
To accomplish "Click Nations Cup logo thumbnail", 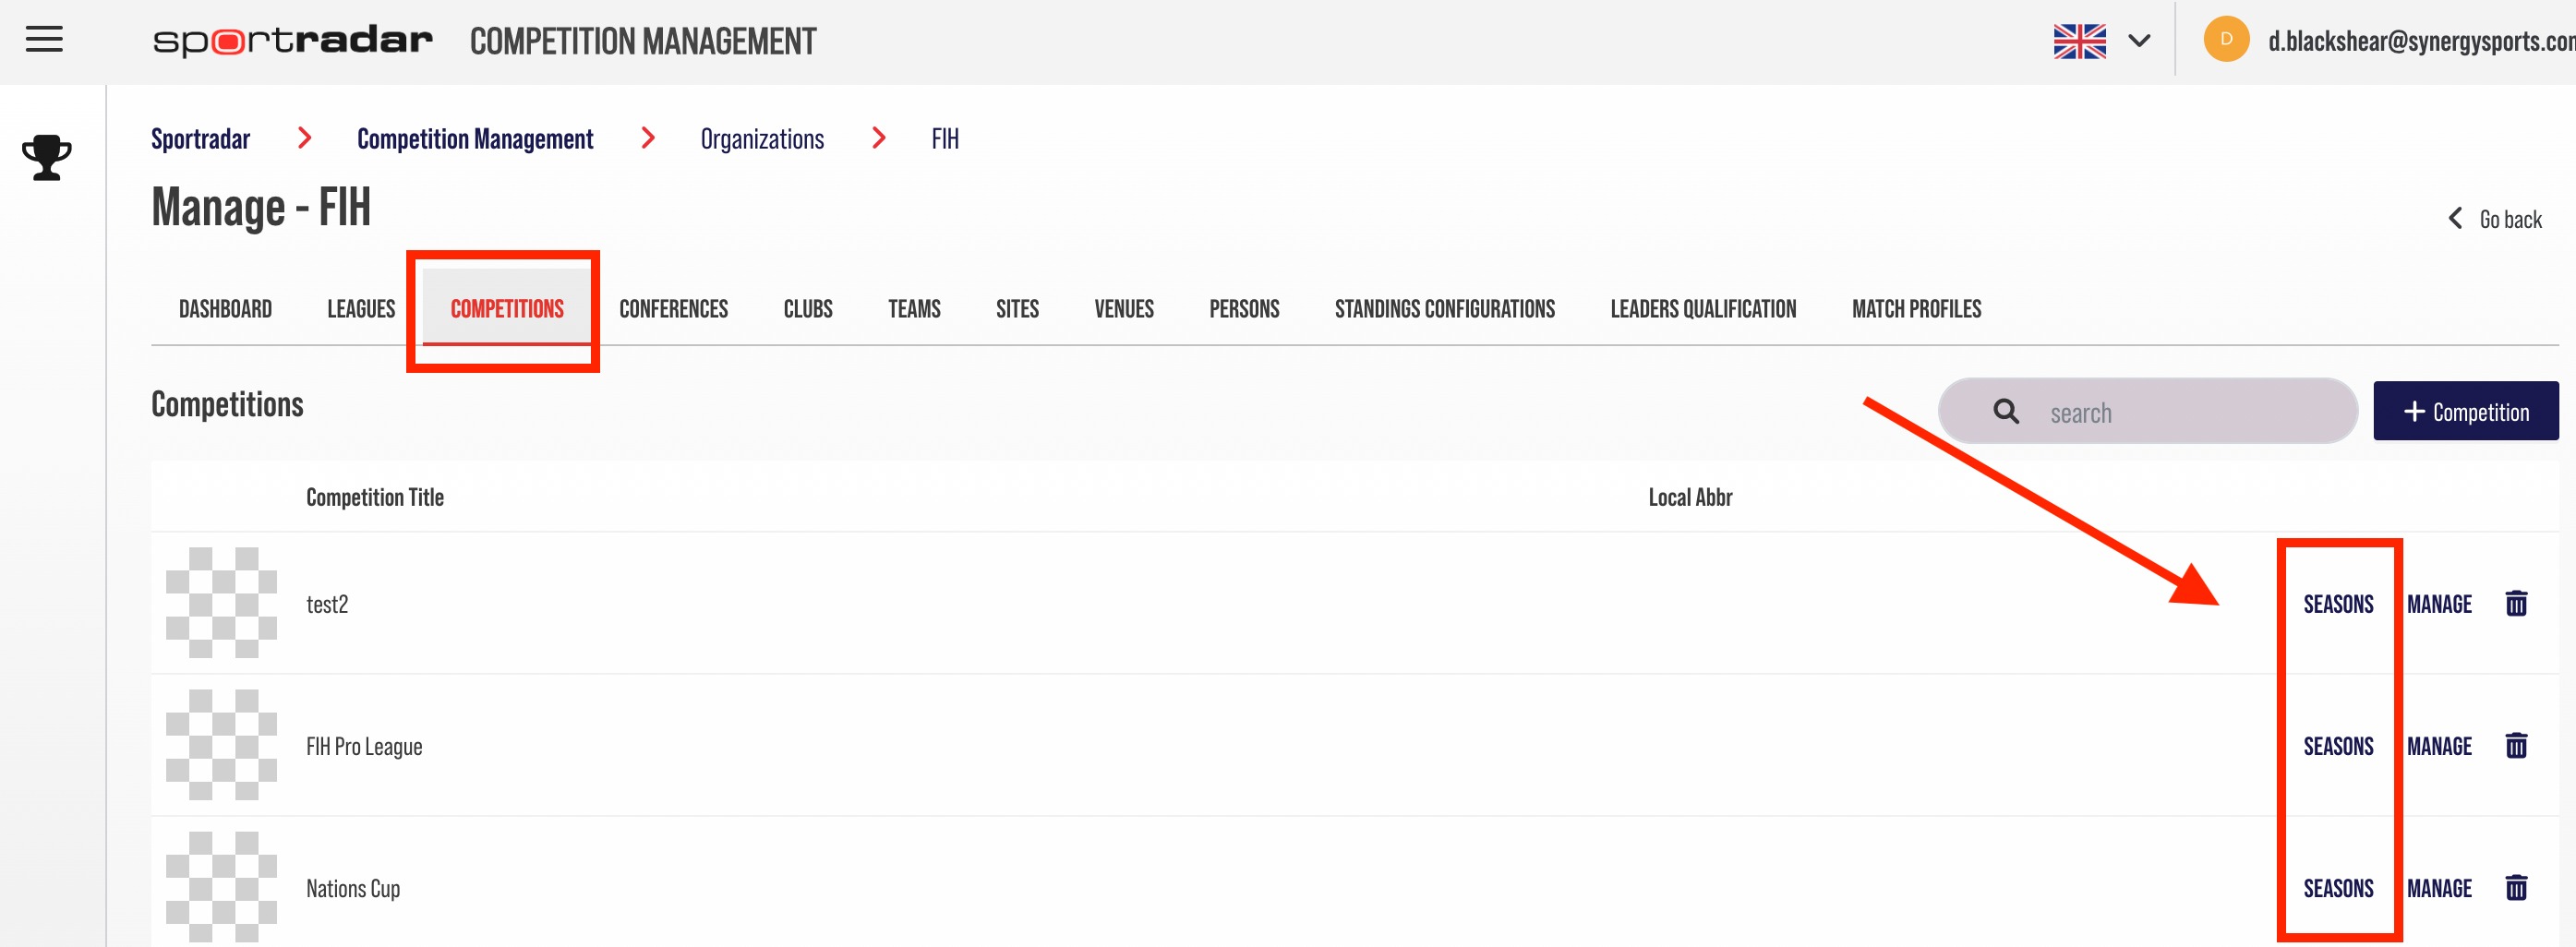I will point(221,887).
